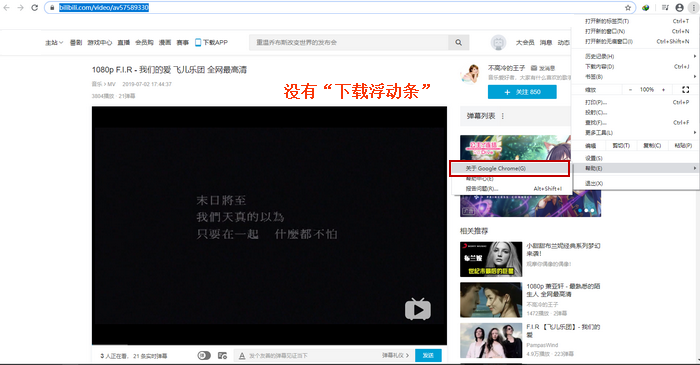Click the colorful extension icon in the toolbar
The height and width of the screenshot is (365, 700).
click(x=646, y=8)
